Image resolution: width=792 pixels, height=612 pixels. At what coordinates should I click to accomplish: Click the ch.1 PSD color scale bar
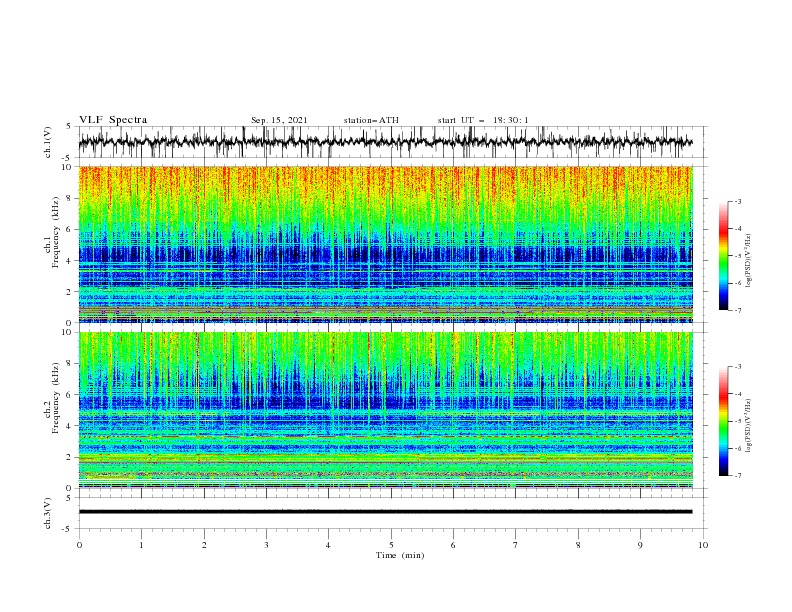pos(723,256)
